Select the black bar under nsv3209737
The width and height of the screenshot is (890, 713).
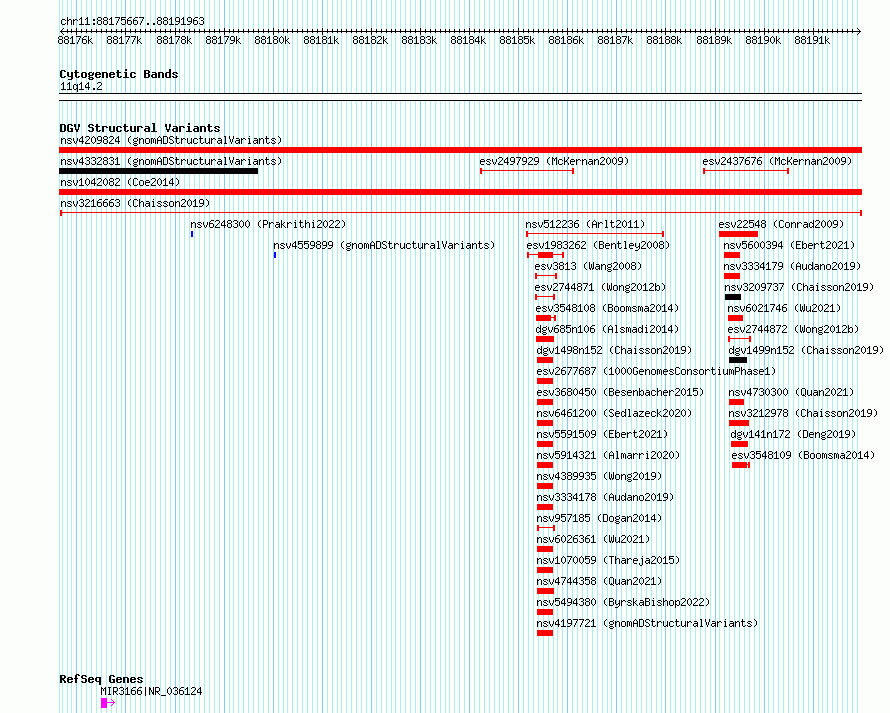point(733,297)
